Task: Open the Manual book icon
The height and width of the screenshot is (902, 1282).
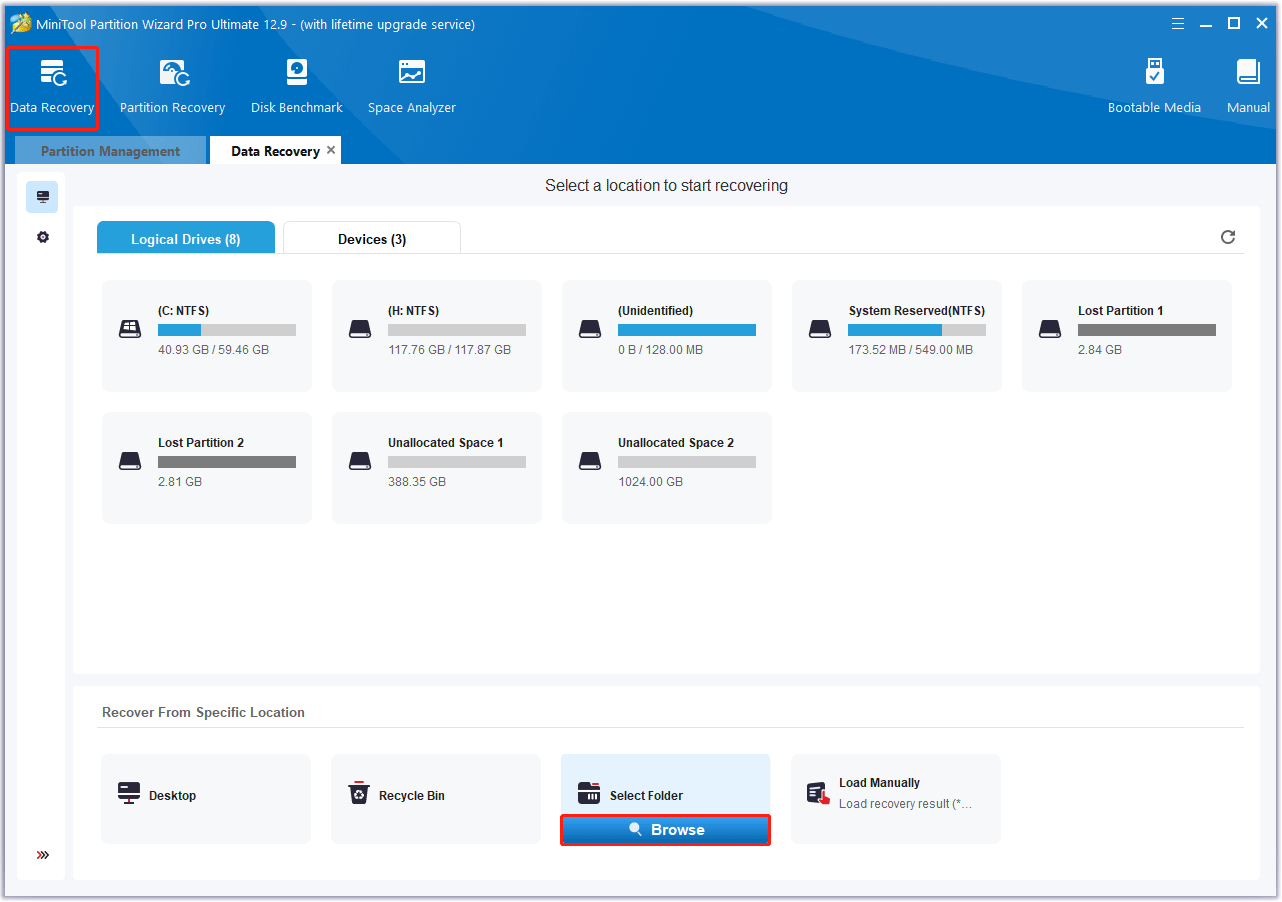Action: (1248, 87)
